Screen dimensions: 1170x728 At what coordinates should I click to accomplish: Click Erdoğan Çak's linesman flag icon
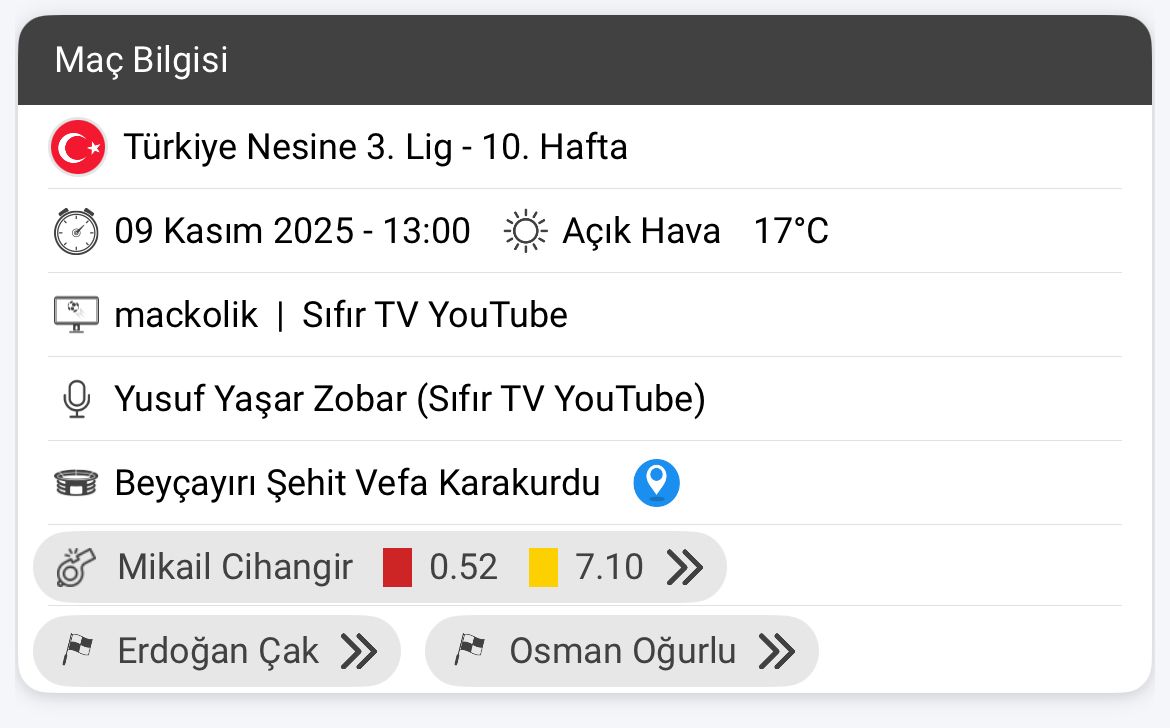[76, 651]
